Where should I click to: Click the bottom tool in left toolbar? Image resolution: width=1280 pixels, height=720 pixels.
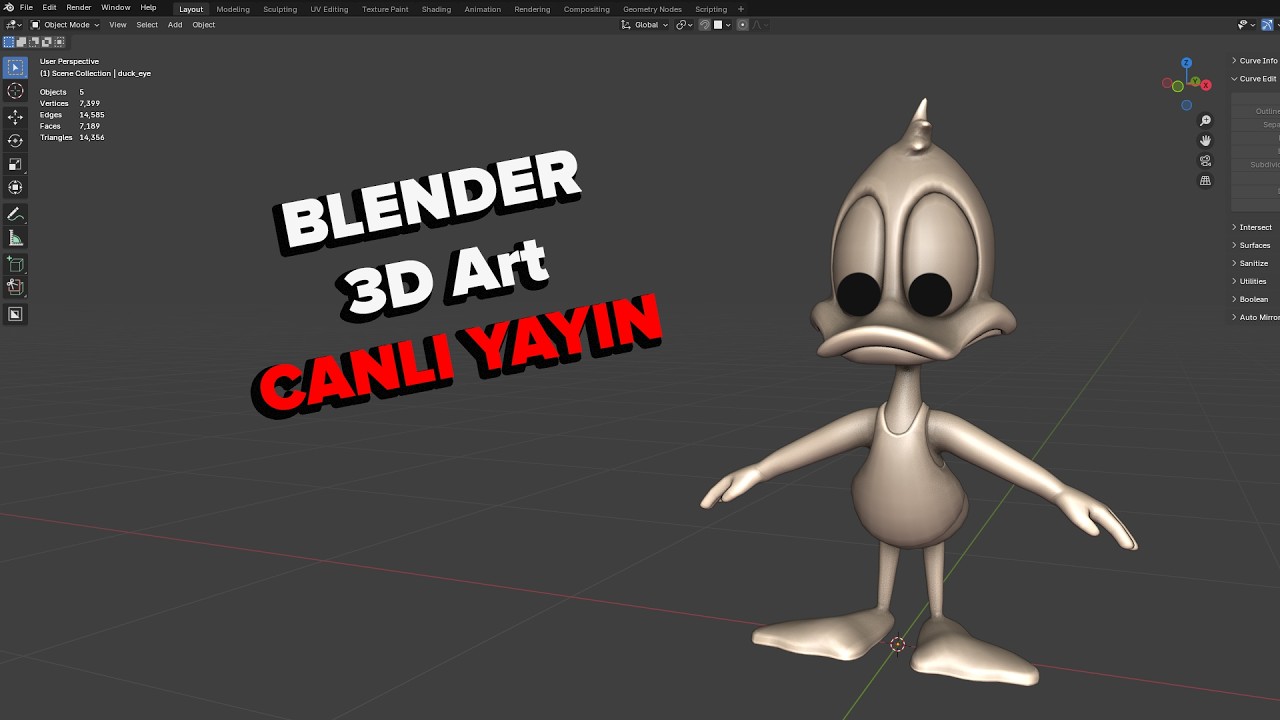tap(15, 314)
